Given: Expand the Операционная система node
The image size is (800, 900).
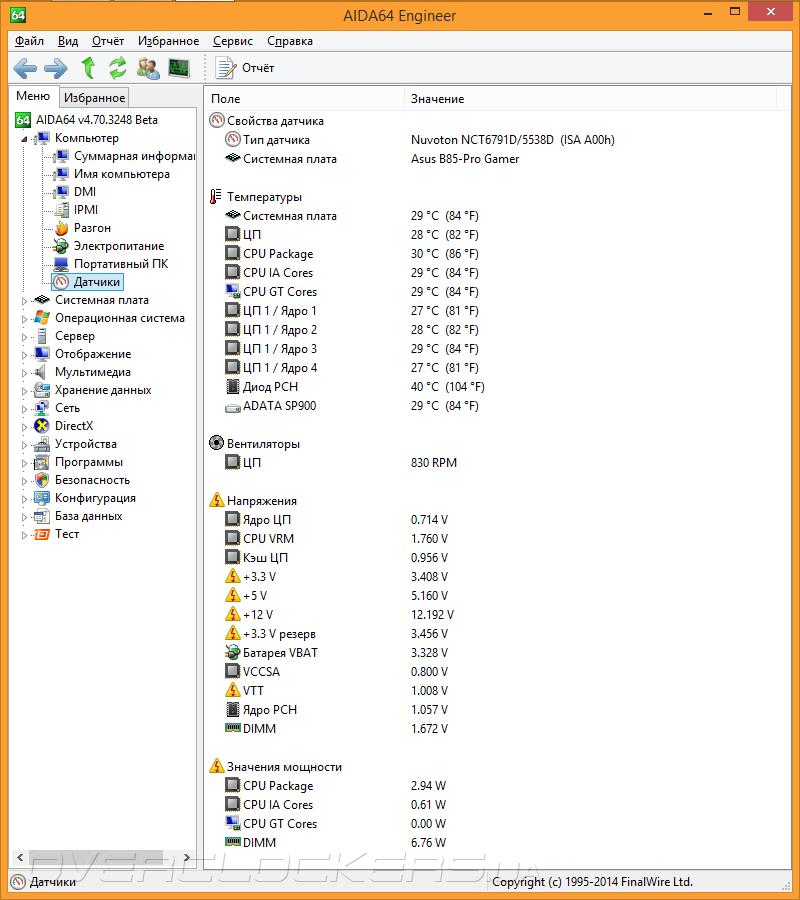Looking at the screenshot, I should pyautogui.click(x=24, y=319).
